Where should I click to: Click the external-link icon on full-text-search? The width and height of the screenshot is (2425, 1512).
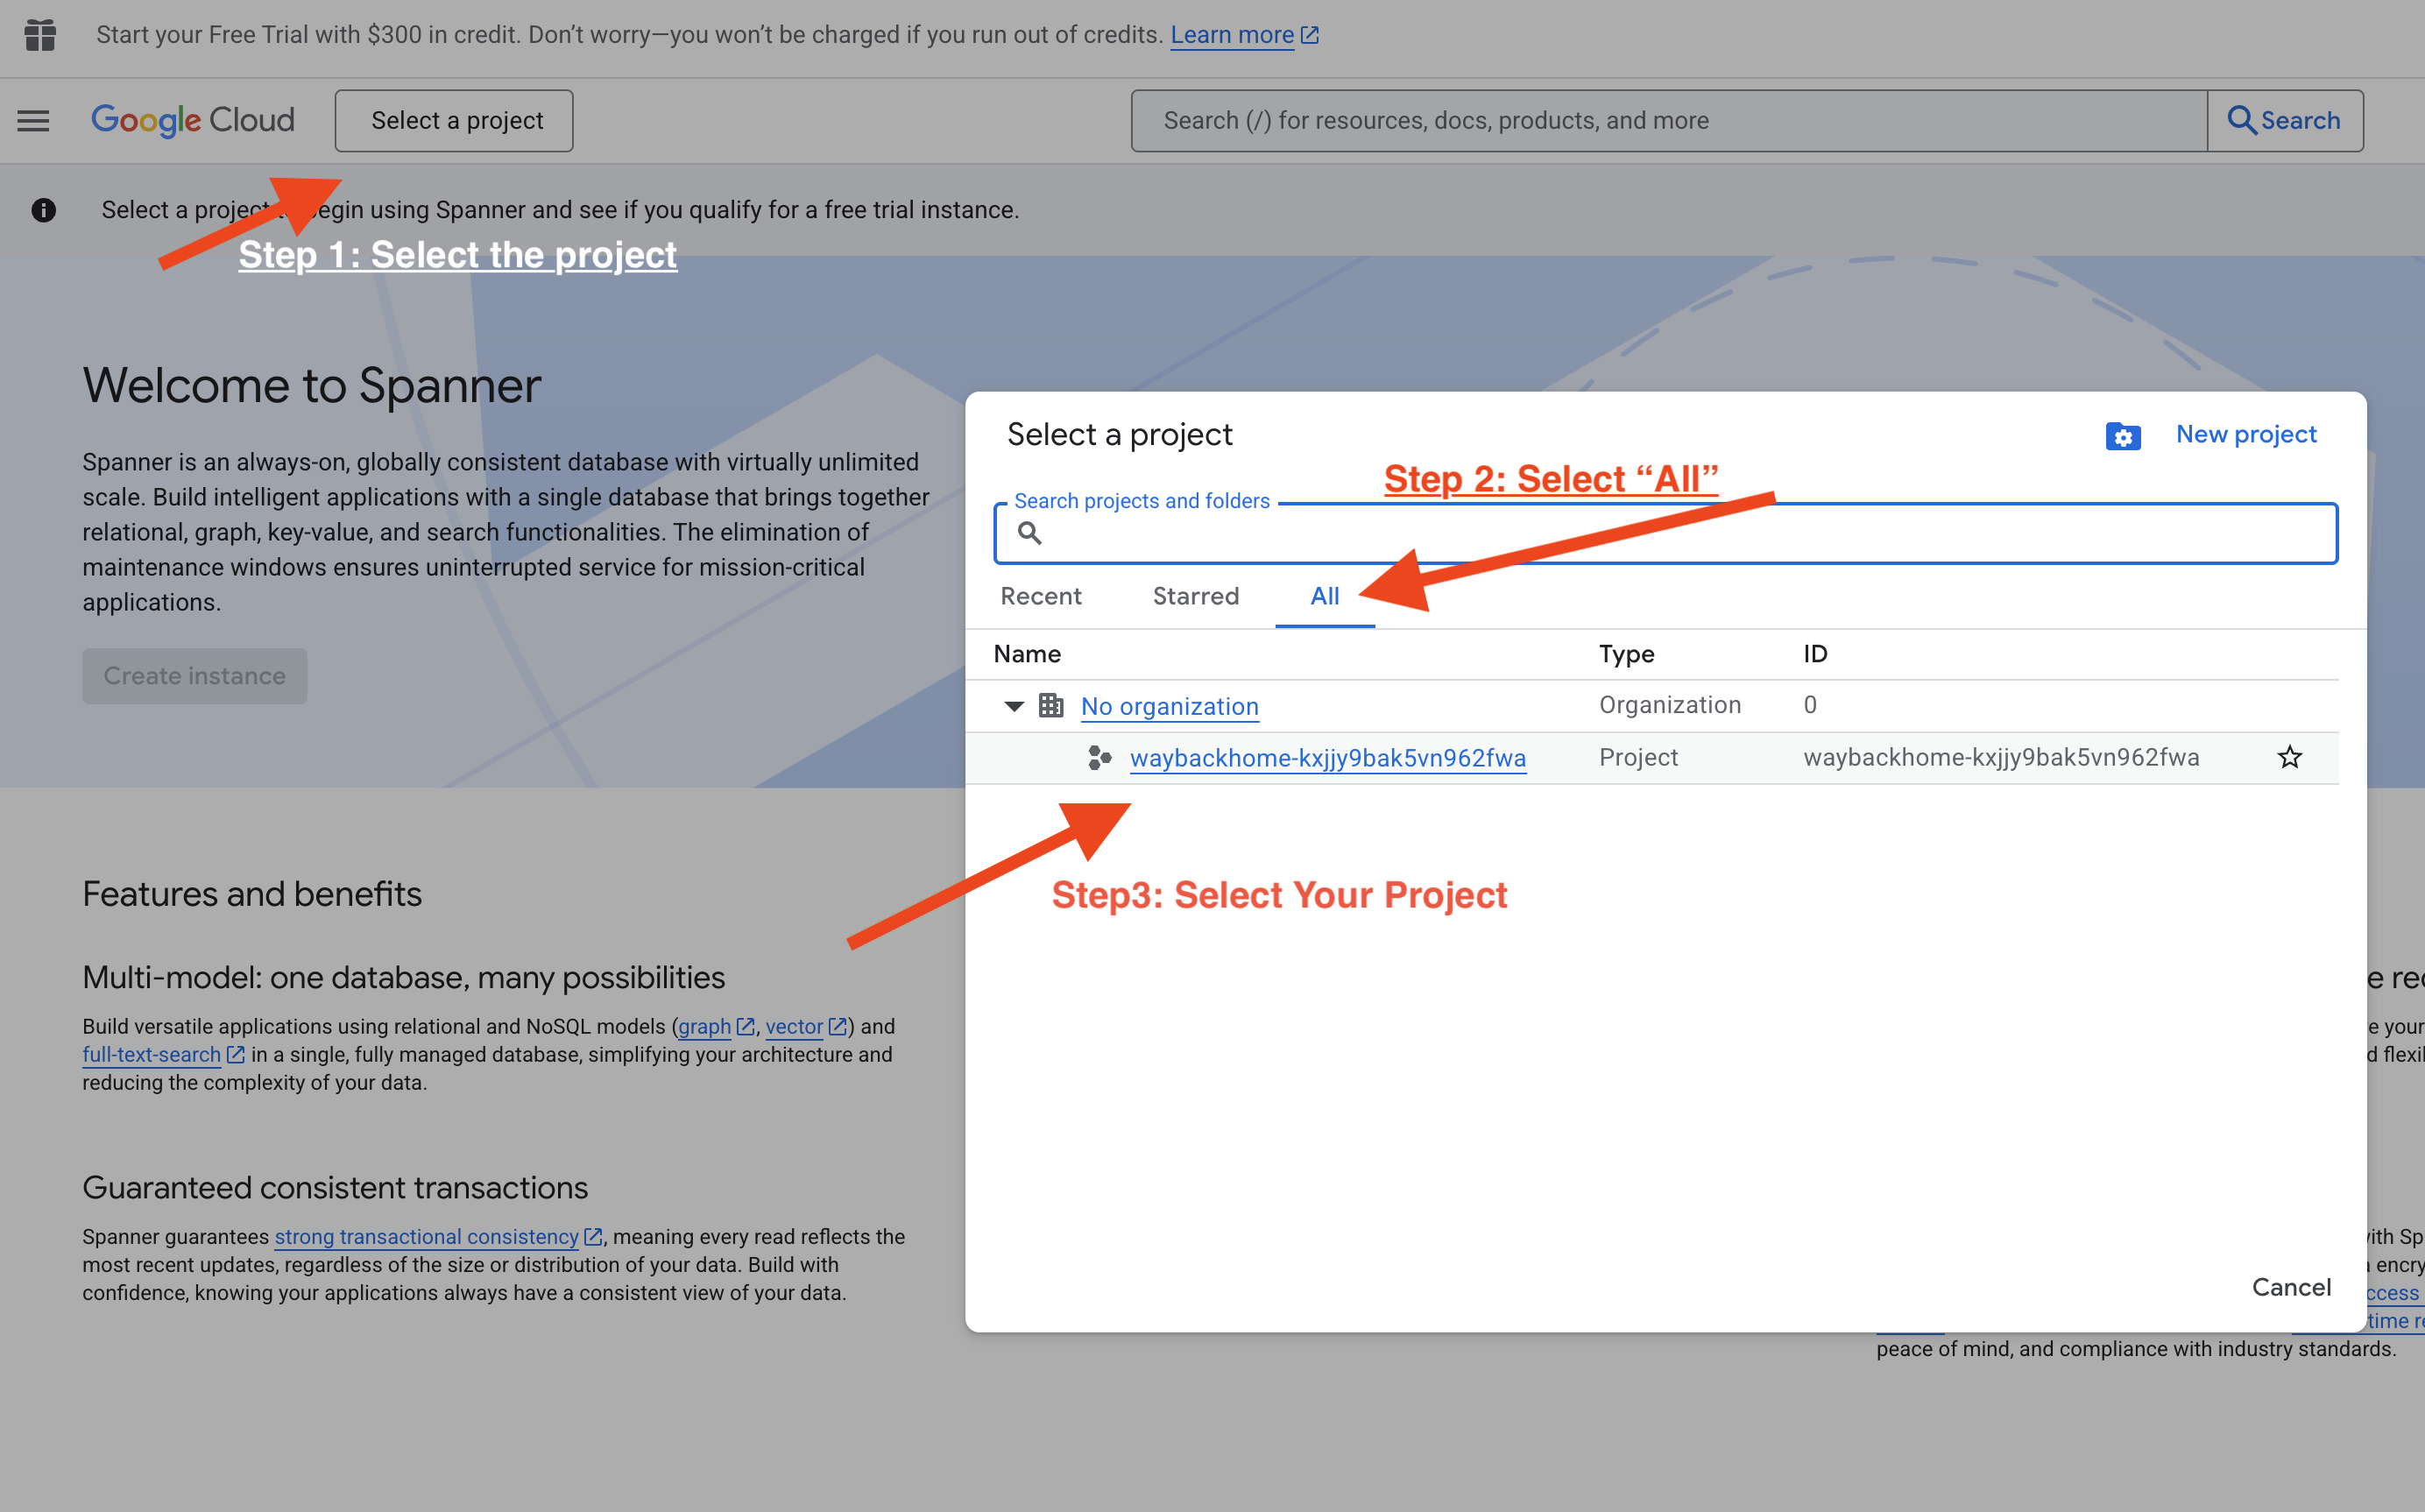(x=235, y=1054)
